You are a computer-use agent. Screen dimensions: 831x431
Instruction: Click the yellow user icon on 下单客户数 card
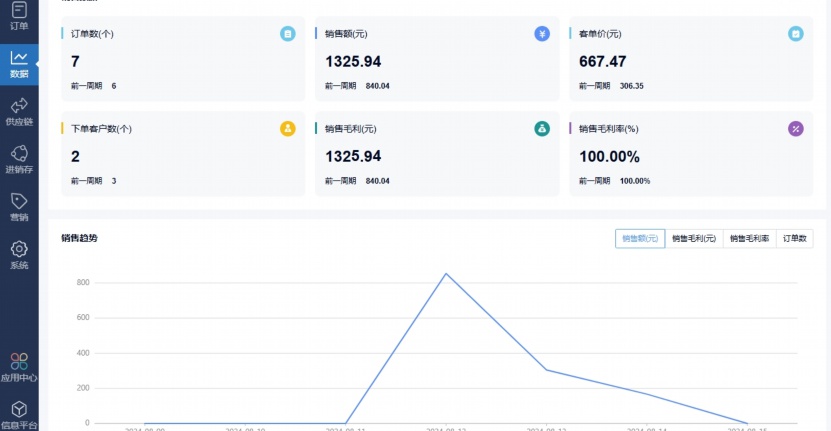click(x=288, y=128)
